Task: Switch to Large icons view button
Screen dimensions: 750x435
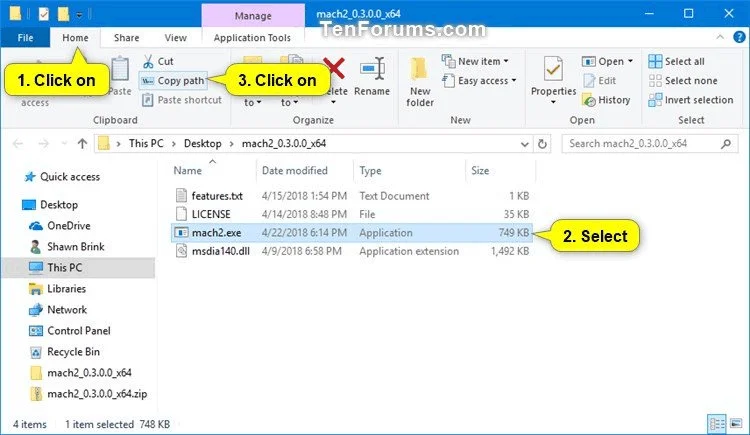Action: click(x=736, y=424)
